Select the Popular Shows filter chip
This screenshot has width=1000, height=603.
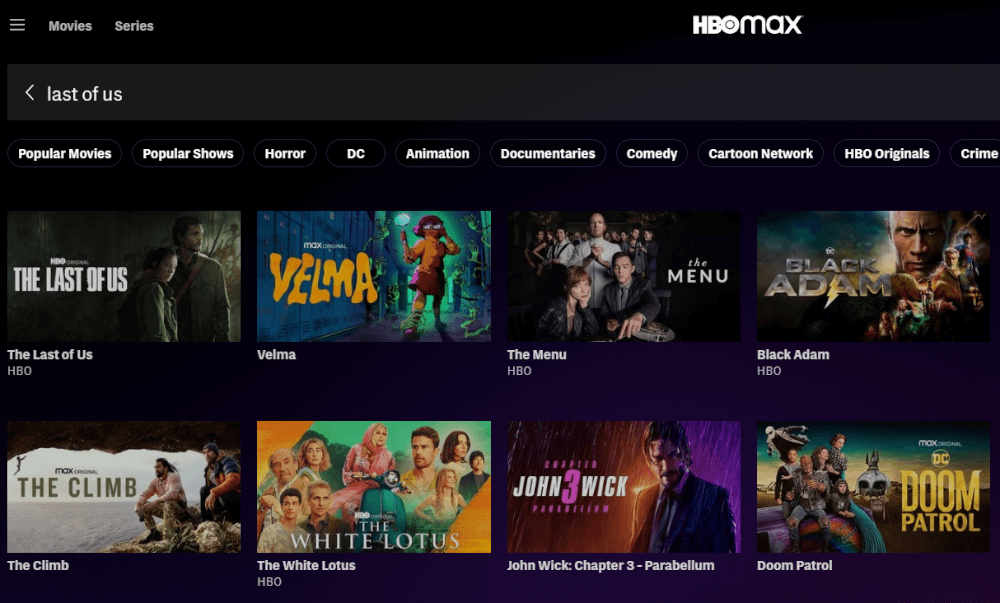[x=188, y=154]
